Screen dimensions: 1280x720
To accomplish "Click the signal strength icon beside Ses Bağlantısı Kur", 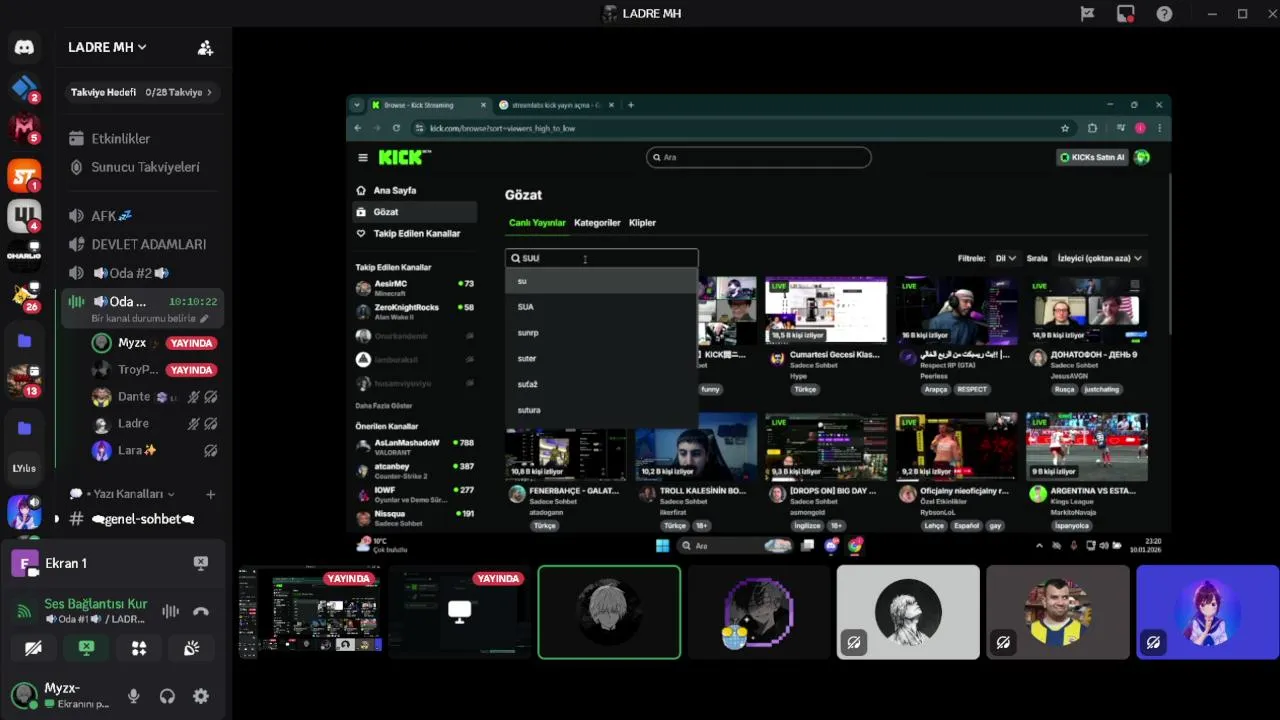I will (x=24, y=611).
